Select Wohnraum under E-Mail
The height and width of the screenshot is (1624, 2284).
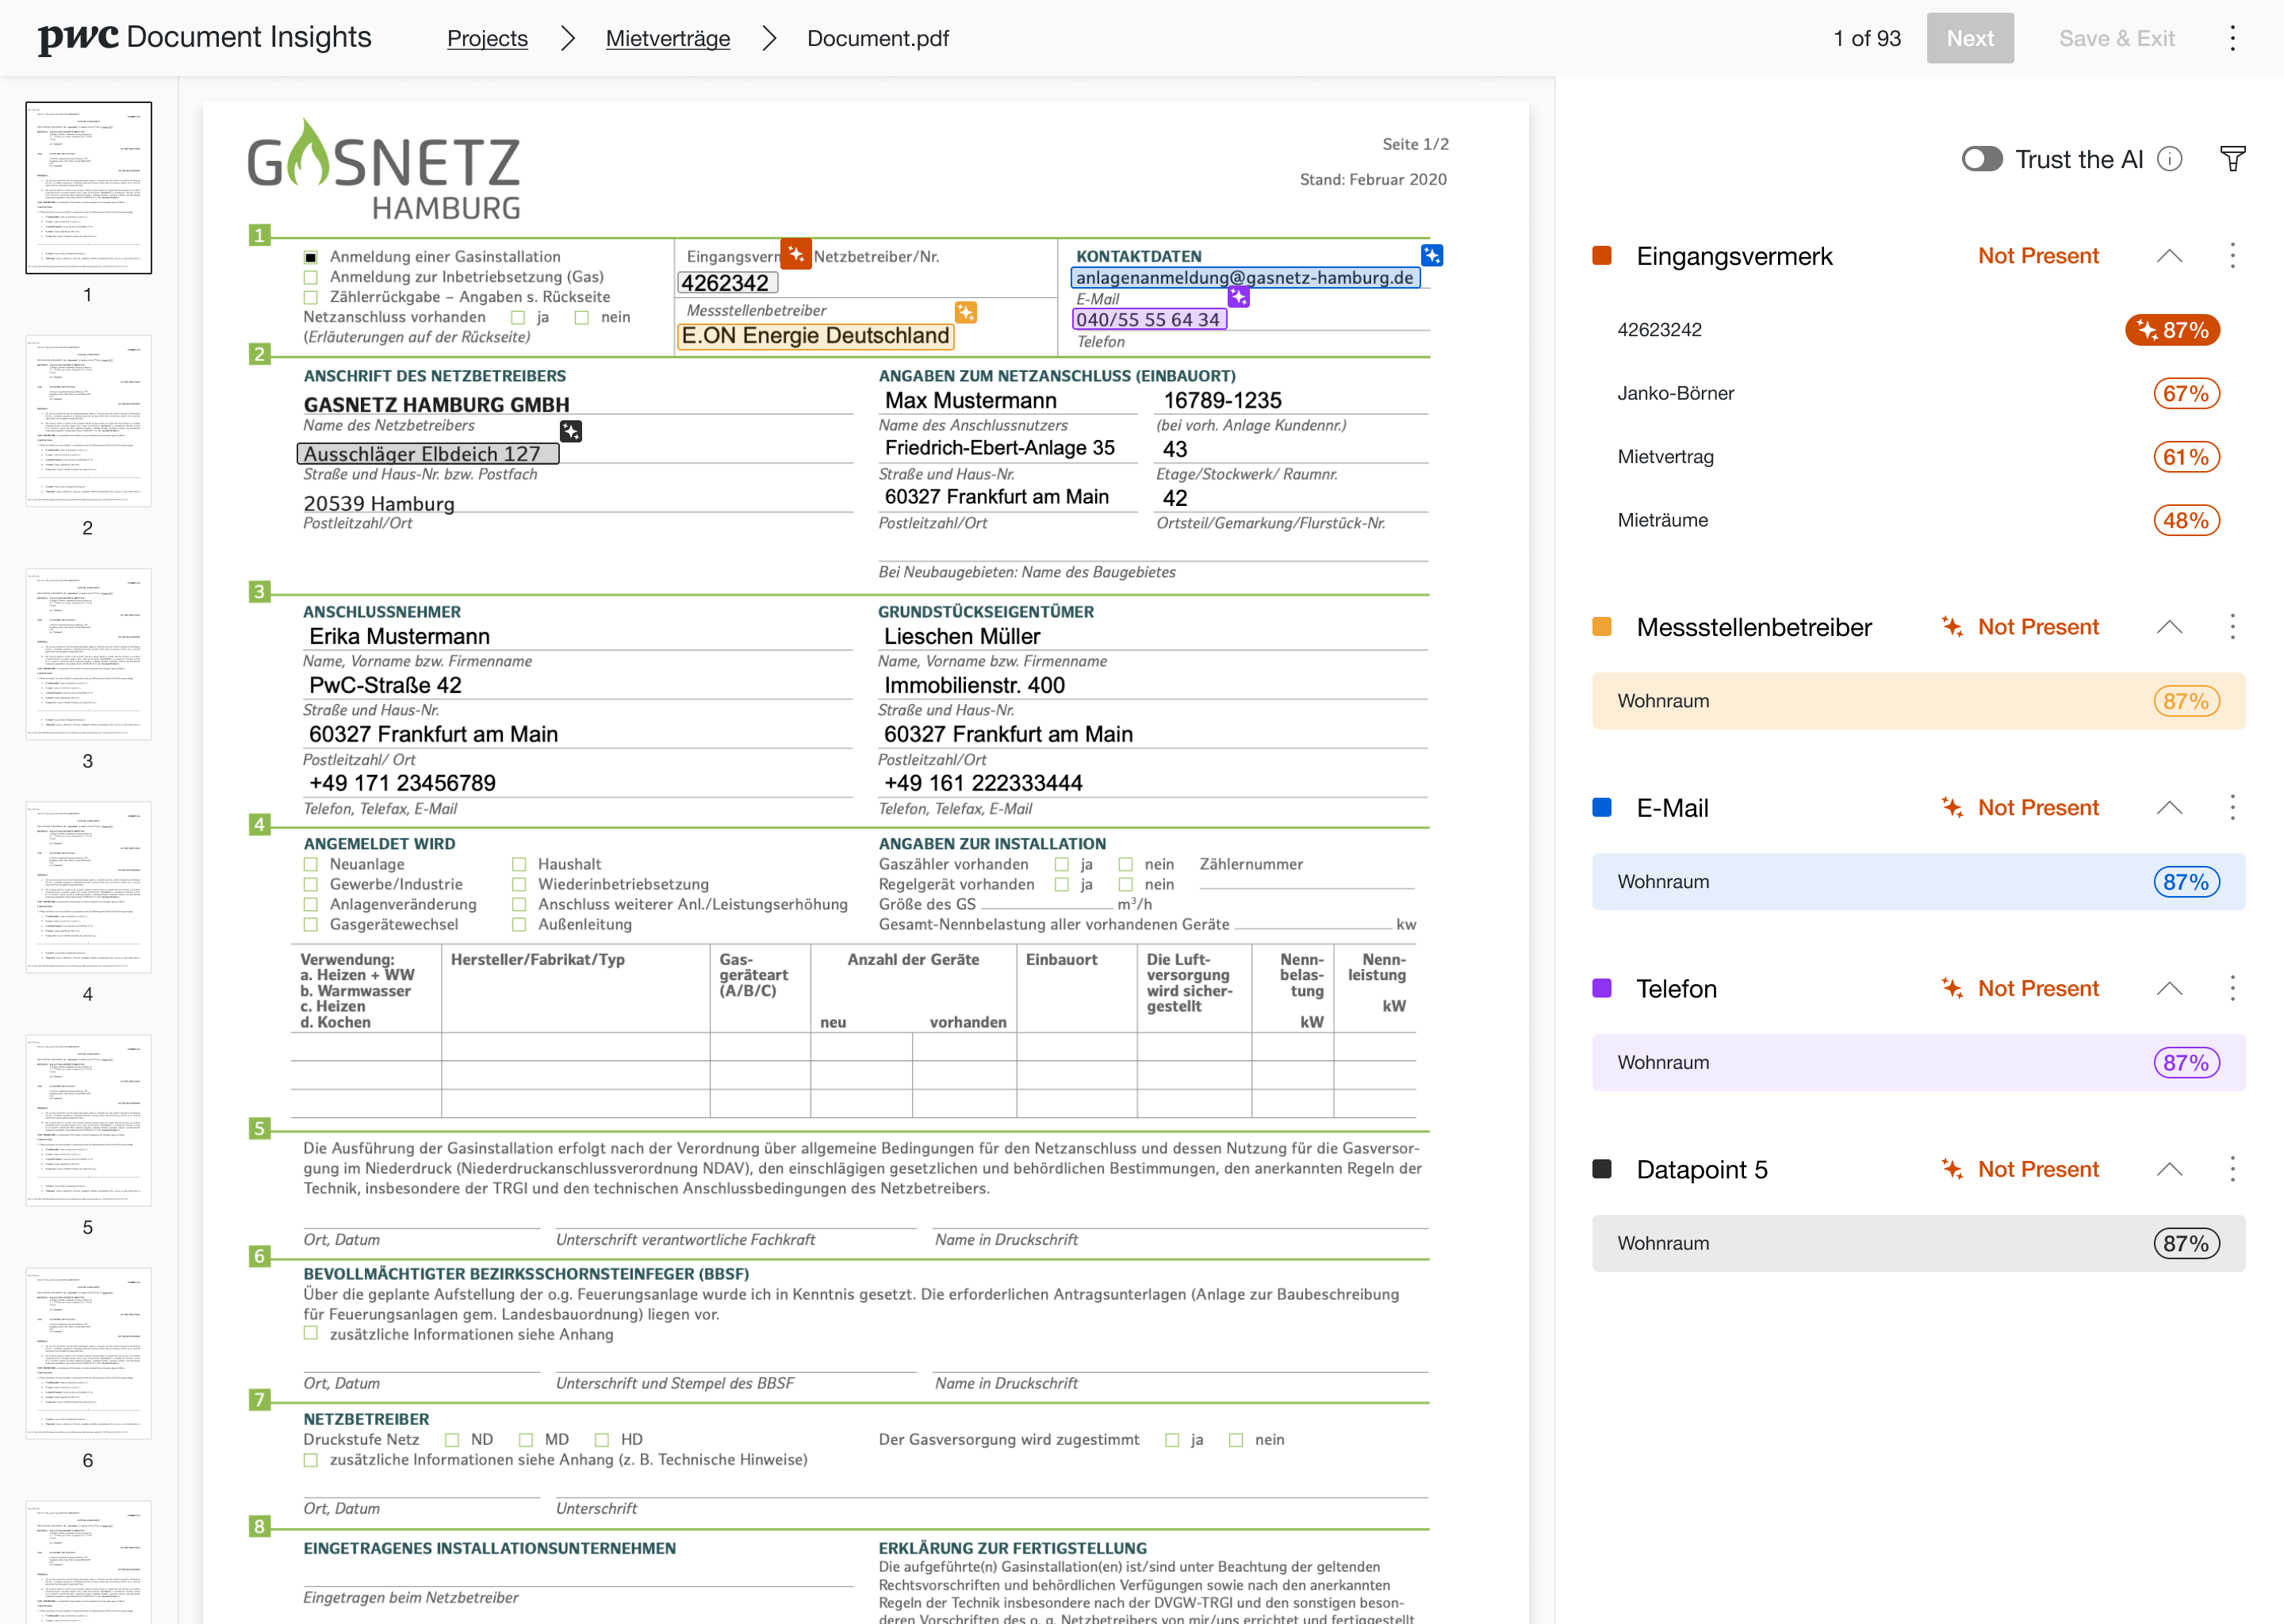[1918, 882]
